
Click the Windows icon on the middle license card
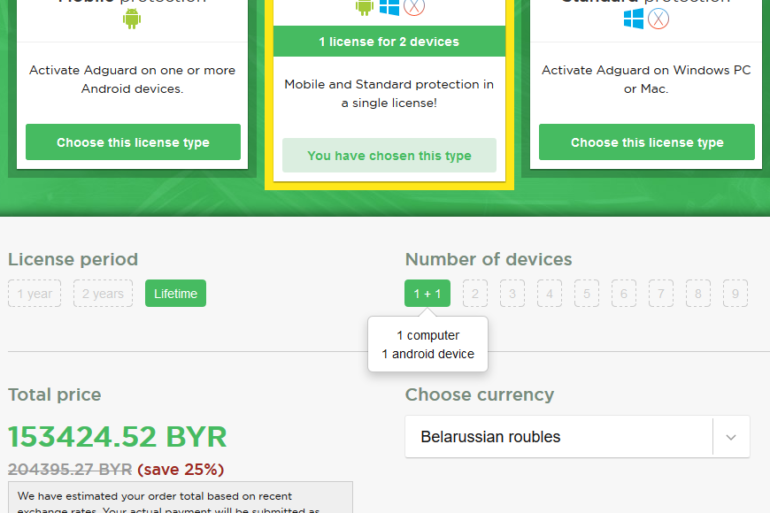pos(389,7)
